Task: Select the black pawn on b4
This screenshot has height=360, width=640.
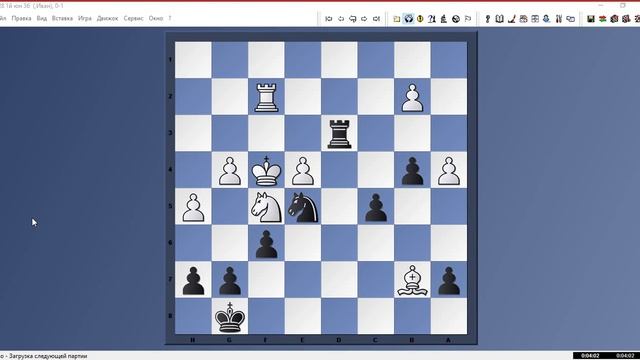Action: tap(412, 171)
